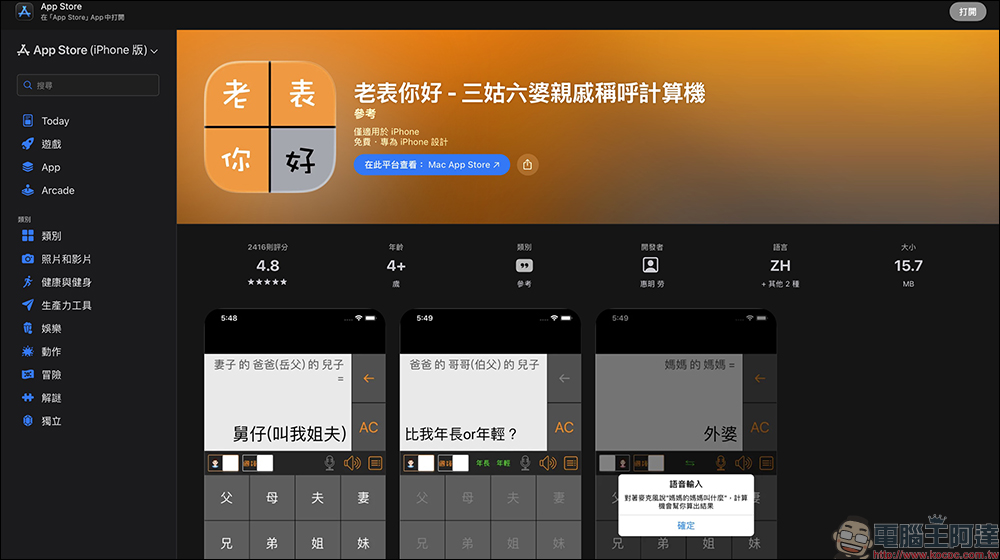The height and width of the screenshot is (560, 1000).
Task: Click the microphone icon in first screenshot
Action: pyautogui.click(x=329, y=463)
